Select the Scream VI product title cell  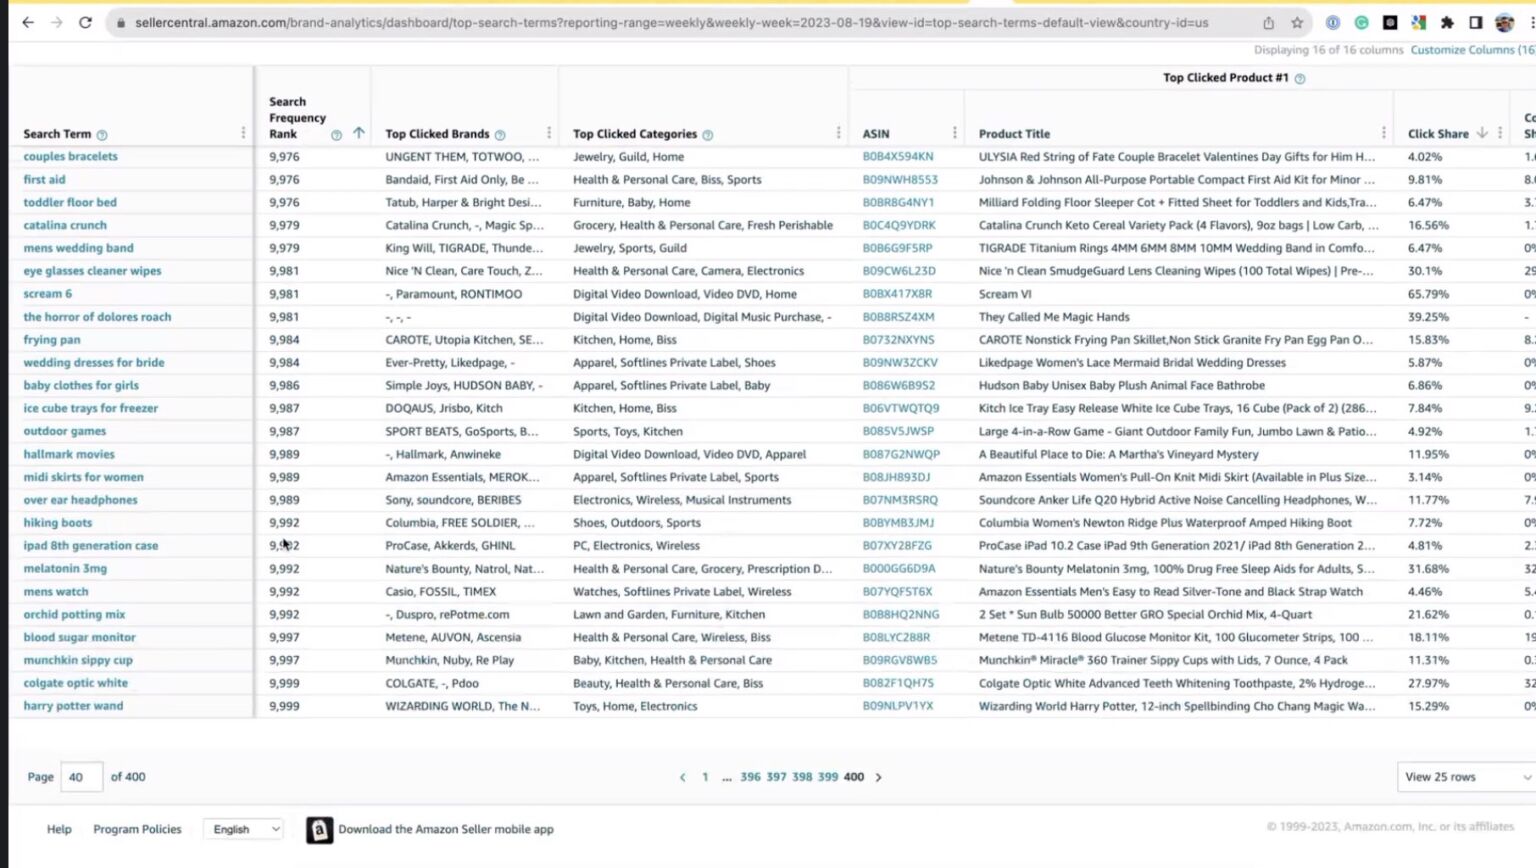pyautogui.click(x=1004, y=294)
